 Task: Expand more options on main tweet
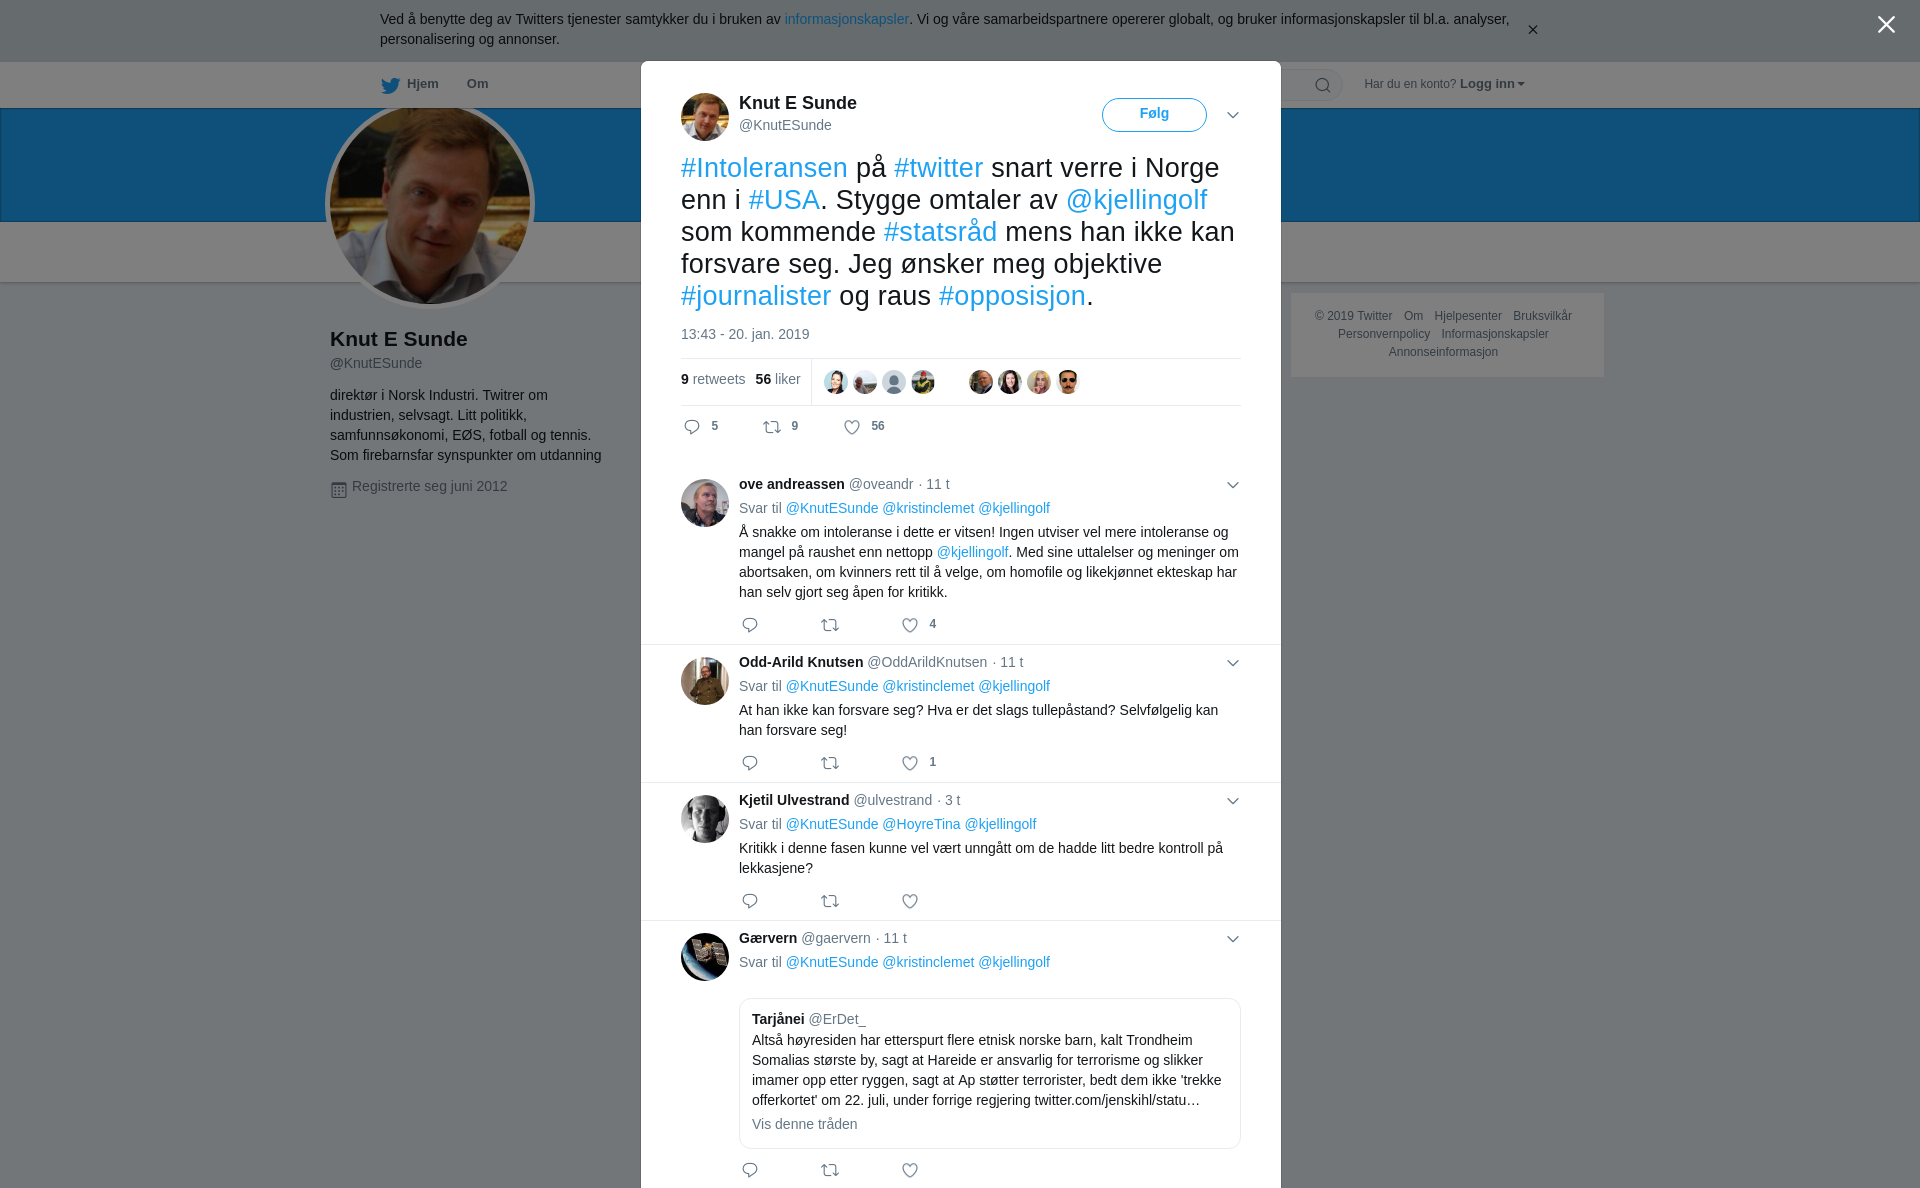tap(1233, 115)
